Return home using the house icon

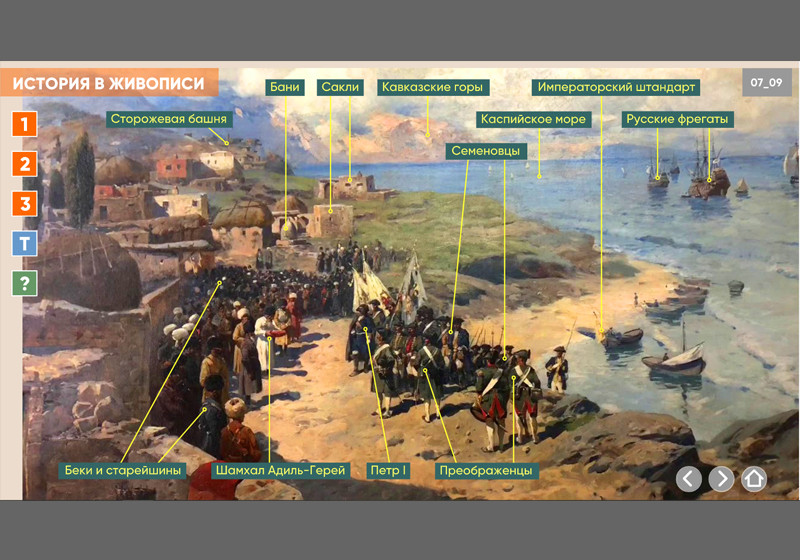pos(754,479)
